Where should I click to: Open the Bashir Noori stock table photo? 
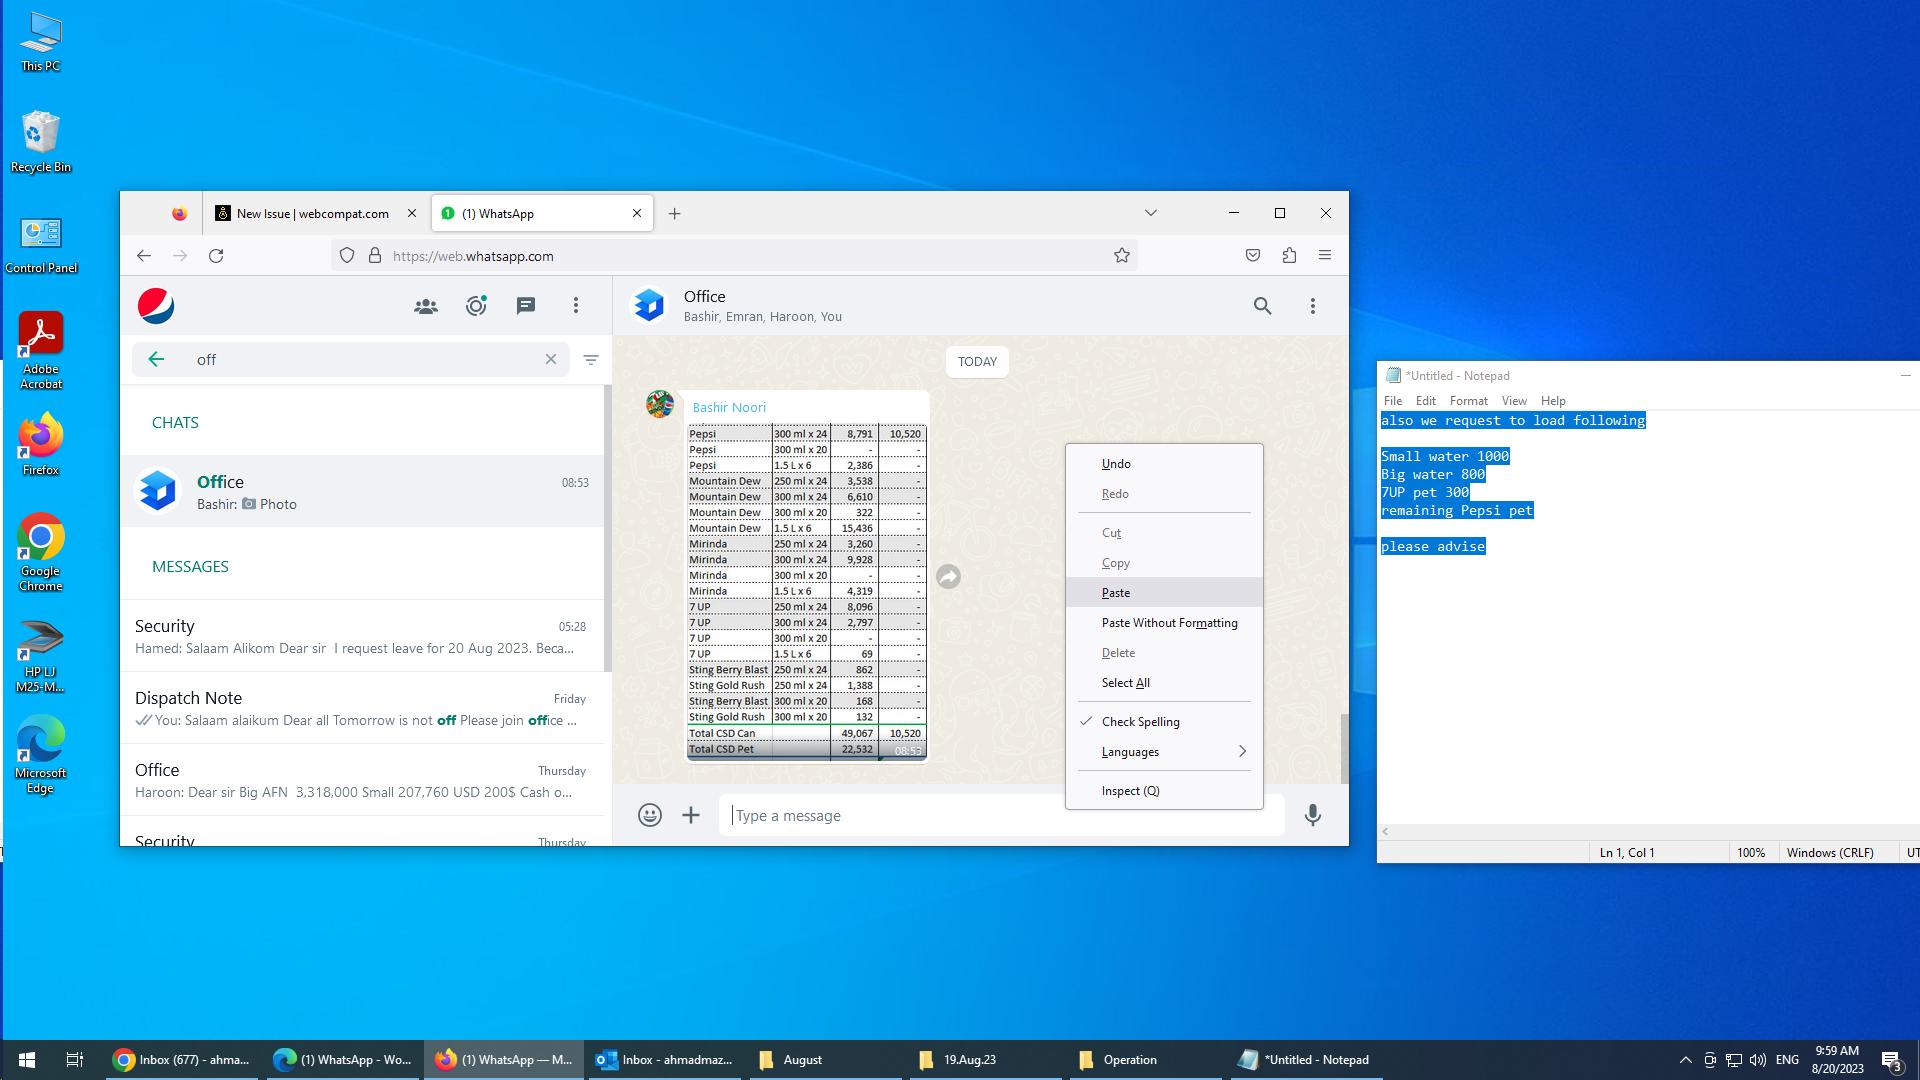[x=806, y=592]
